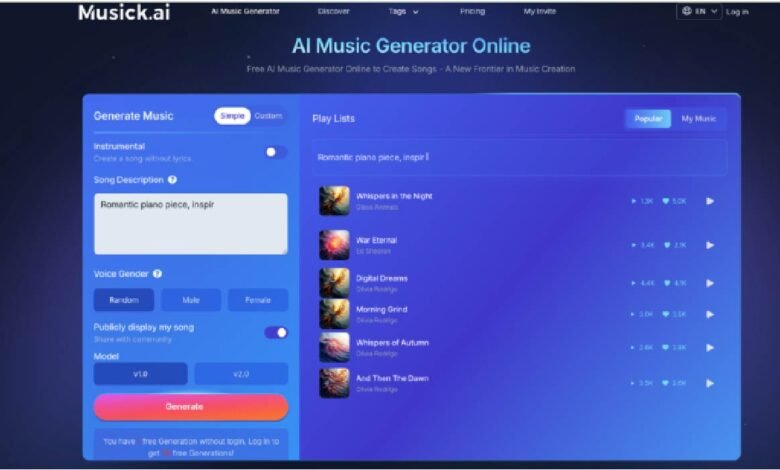The width and height of the screenshot is (780, 470).
Task: Open Song Description help icon
Action: coord(173,180)
